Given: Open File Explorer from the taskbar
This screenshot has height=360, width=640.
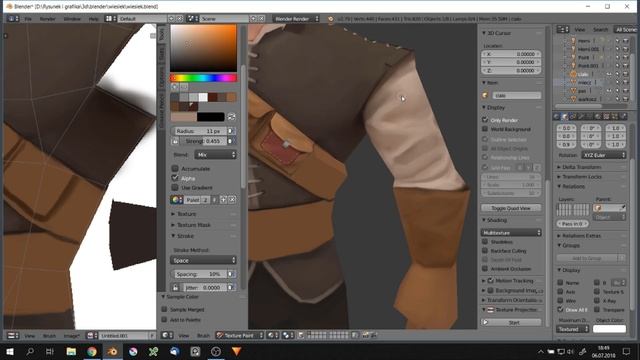Looking at the screenshot, I should (71, 351).
